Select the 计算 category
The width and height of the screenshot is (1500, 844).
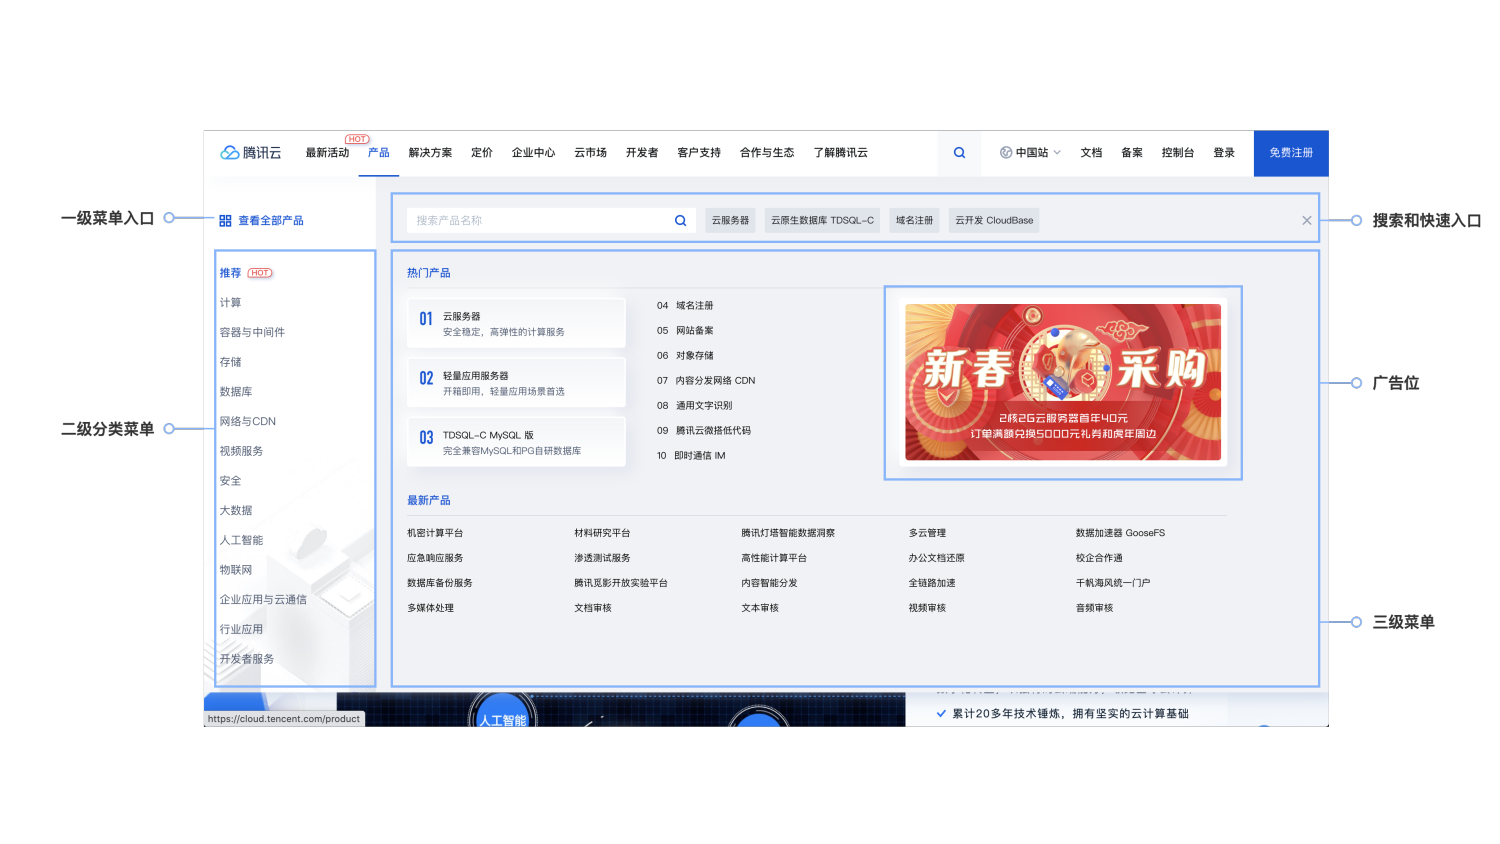[231, 303]
